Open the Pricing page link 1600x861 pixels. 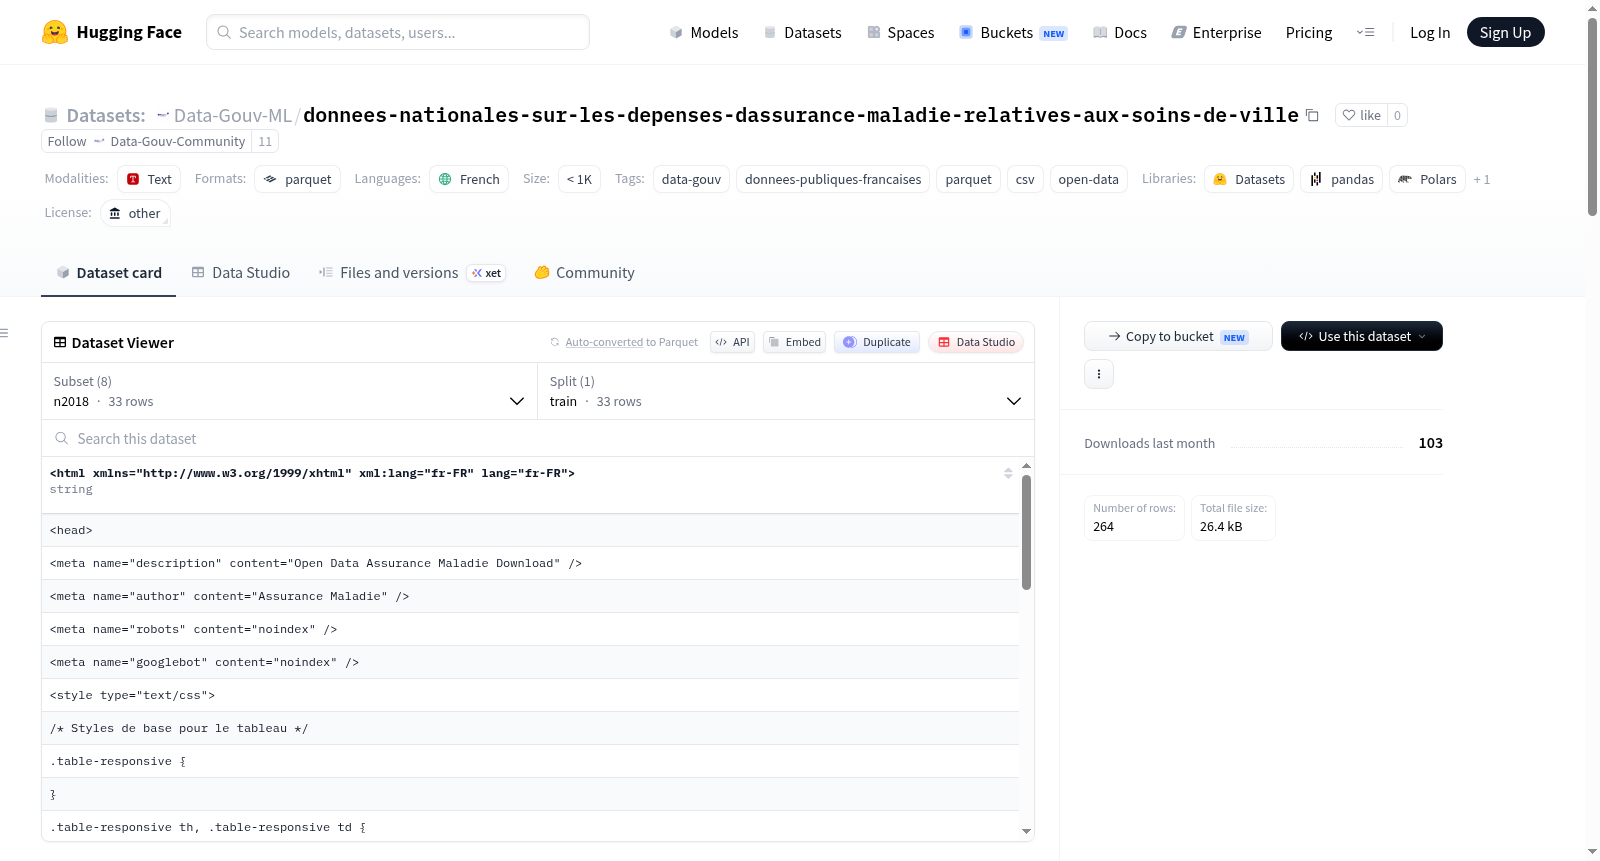[1309, 32]
